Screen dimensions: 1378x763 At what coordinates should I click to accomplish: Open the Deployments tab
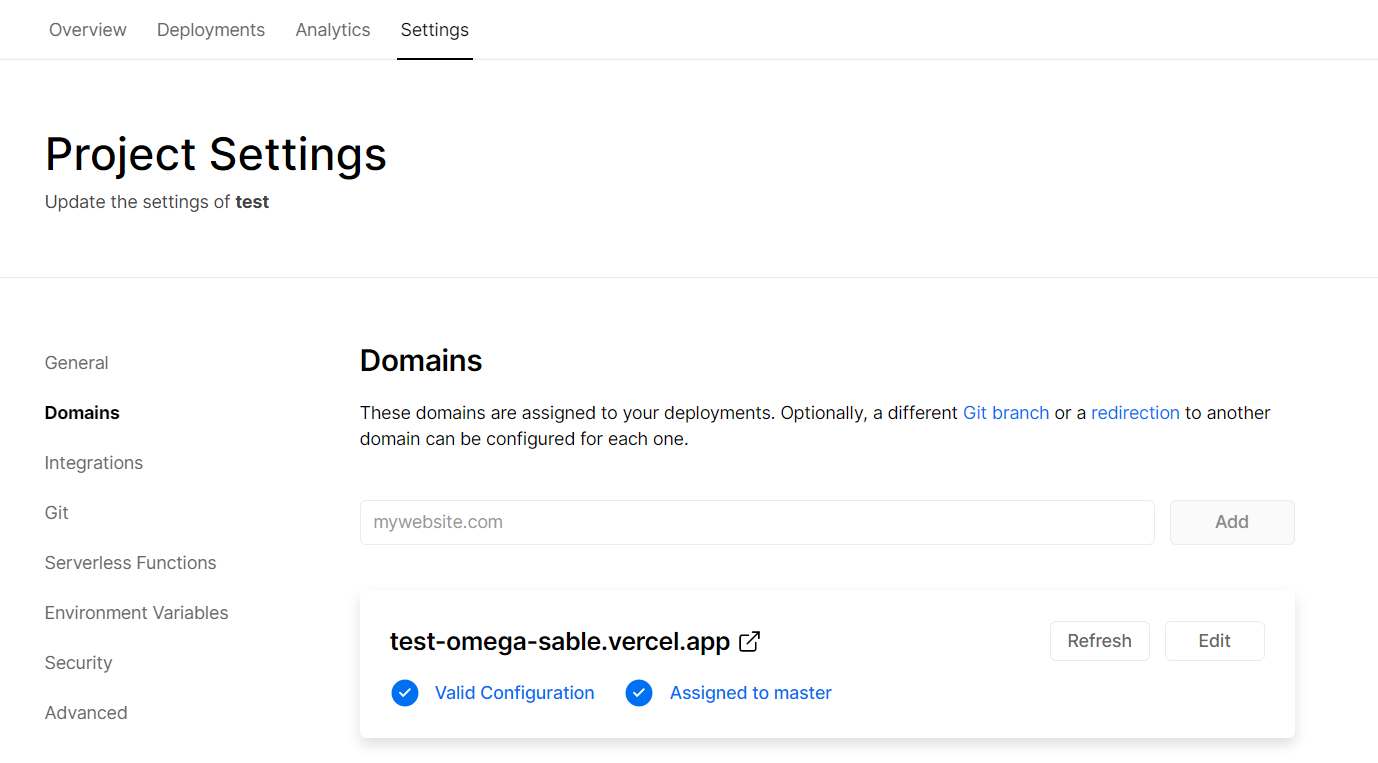tap(211, 30)
